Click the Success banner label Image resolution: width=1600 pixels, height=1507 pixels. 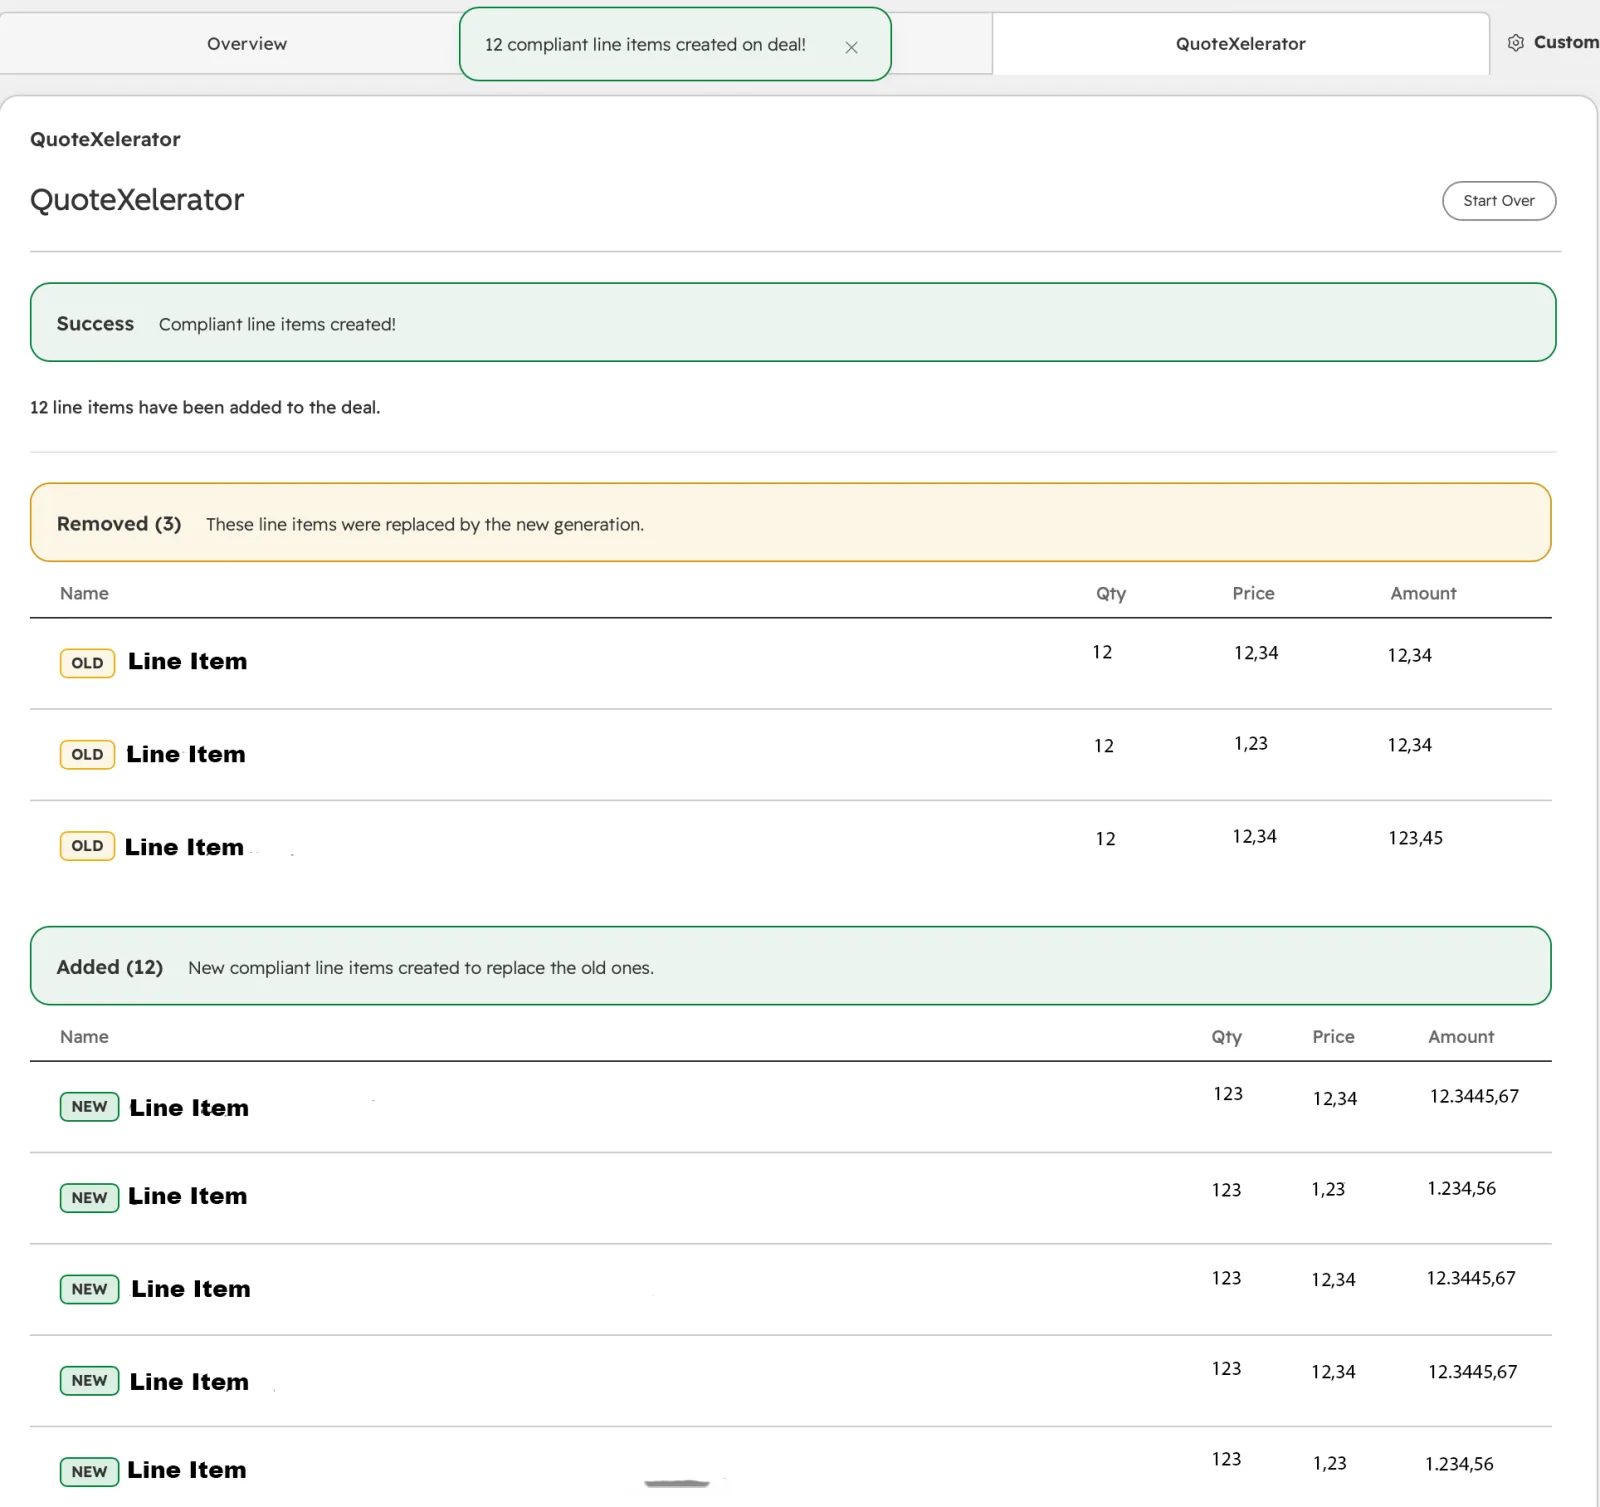[x=95, y=324]
